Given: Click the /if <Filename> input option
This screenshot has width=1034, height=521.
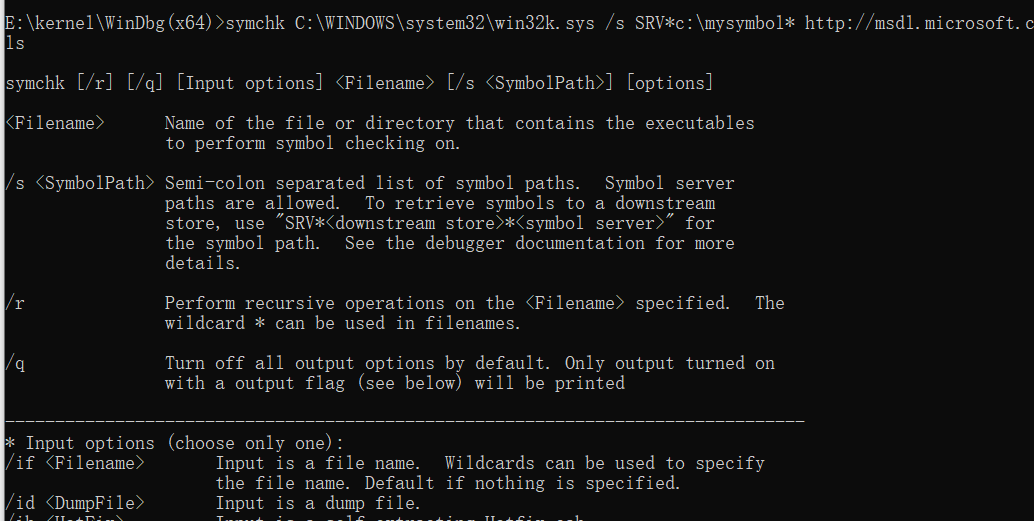Looking at the screenshot, I should (75, 463).
